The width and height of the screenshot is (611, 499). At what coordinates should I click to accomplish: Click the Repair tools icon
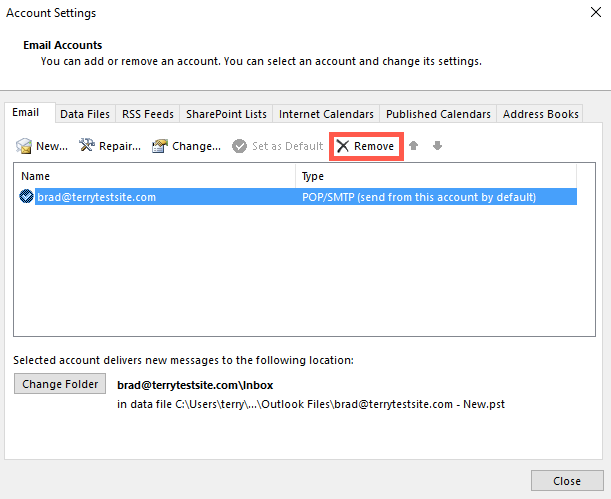click(87, 146)
